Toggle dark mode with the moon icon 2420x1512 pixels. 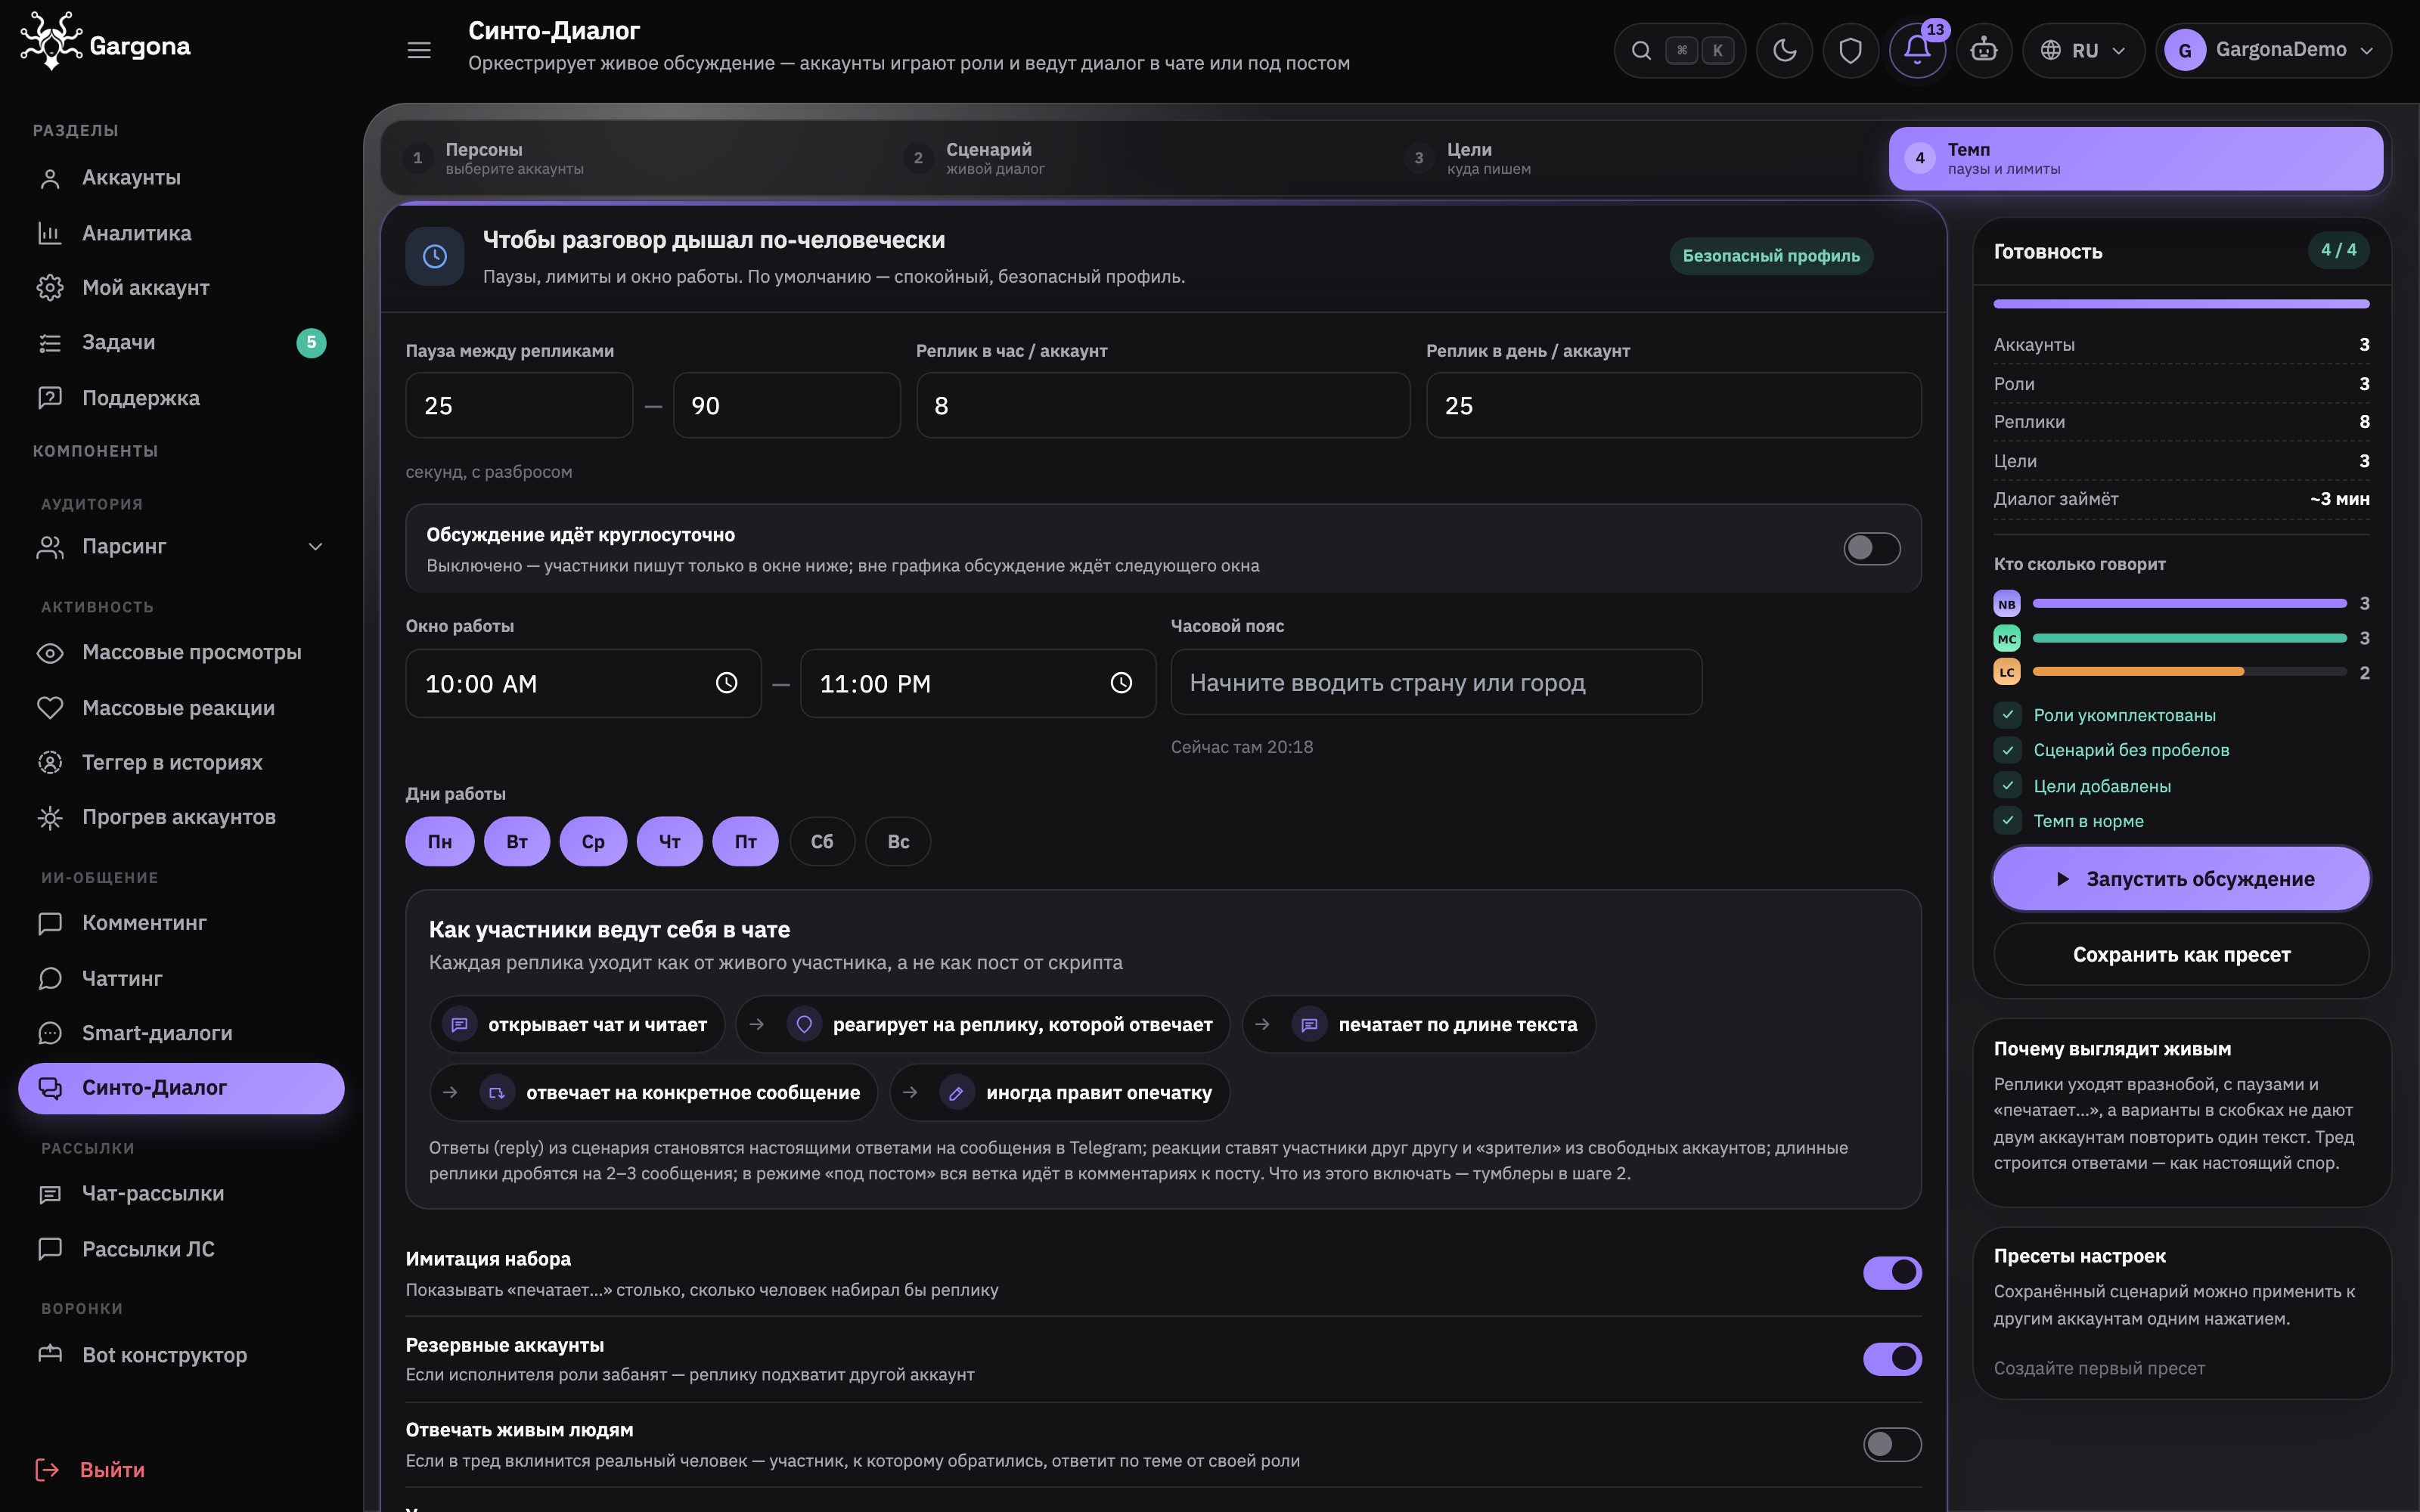click(1784, 50)
